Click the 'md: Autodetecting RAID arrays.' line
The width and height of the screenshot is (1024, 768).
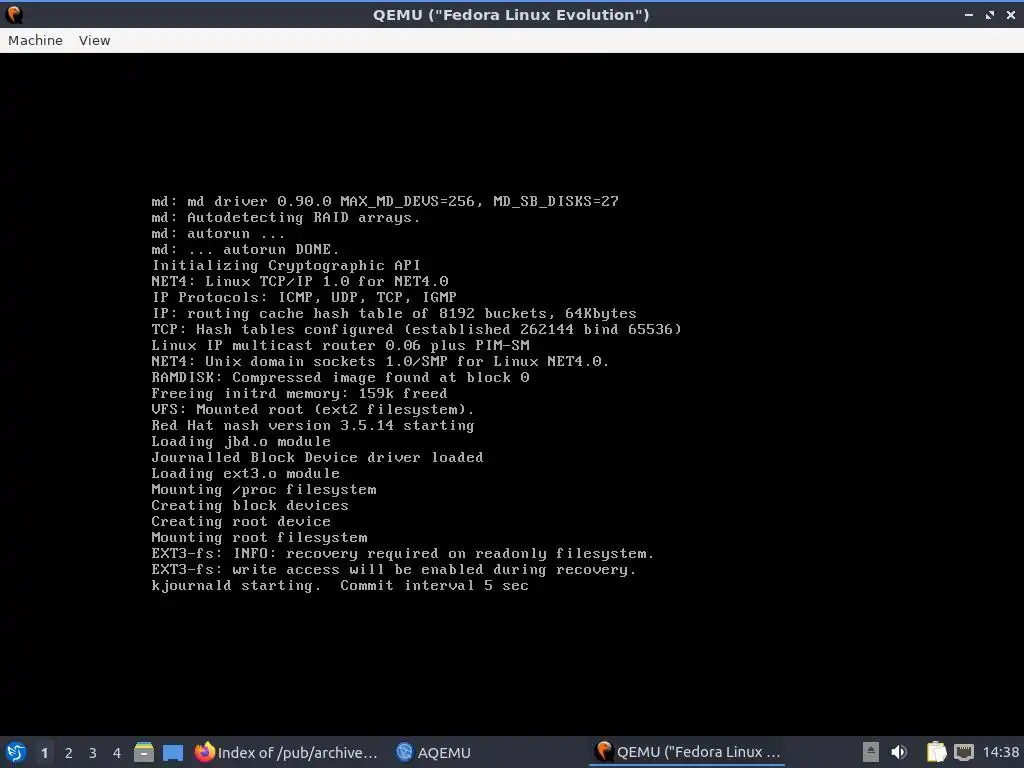click(x=286, y=217)
